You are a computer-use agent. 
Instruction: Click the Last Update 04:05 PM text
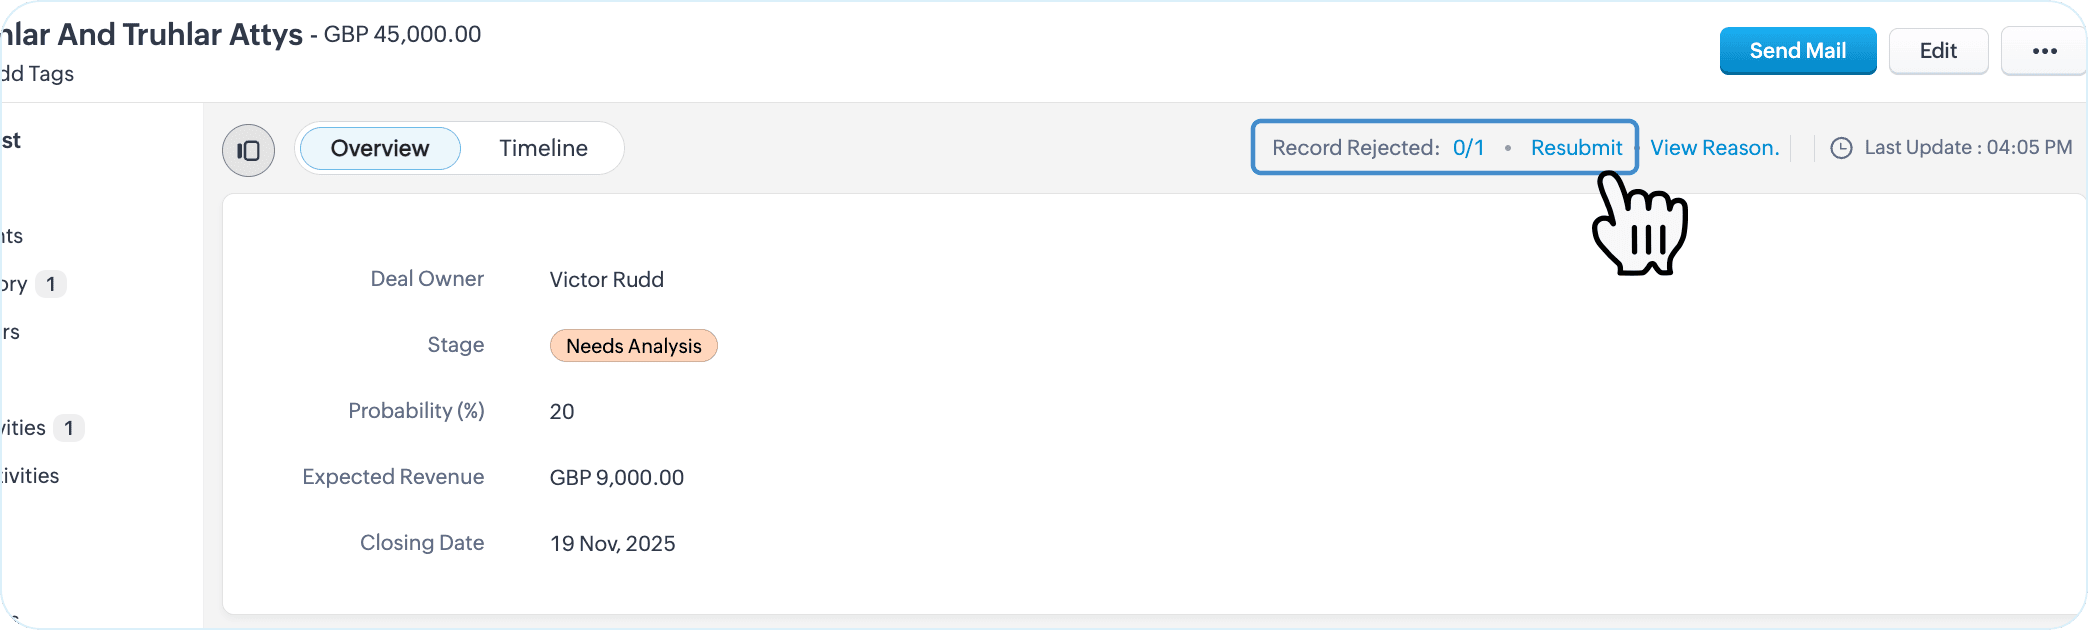click(1968, 148)
